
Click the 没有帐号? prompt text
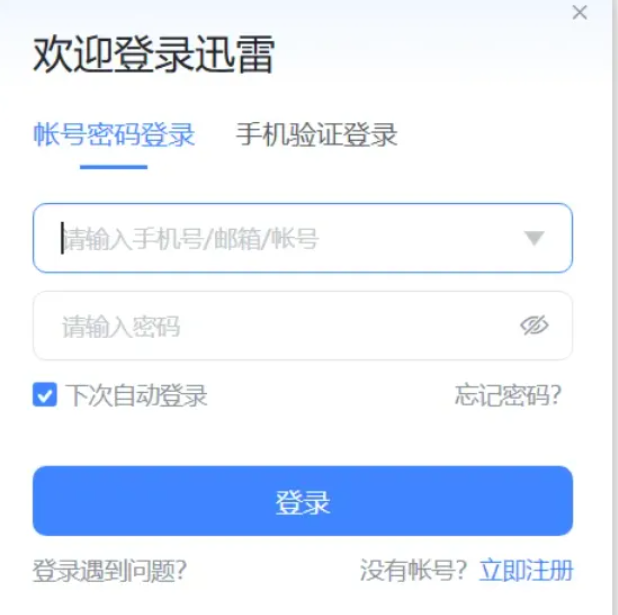click(413, 570)
